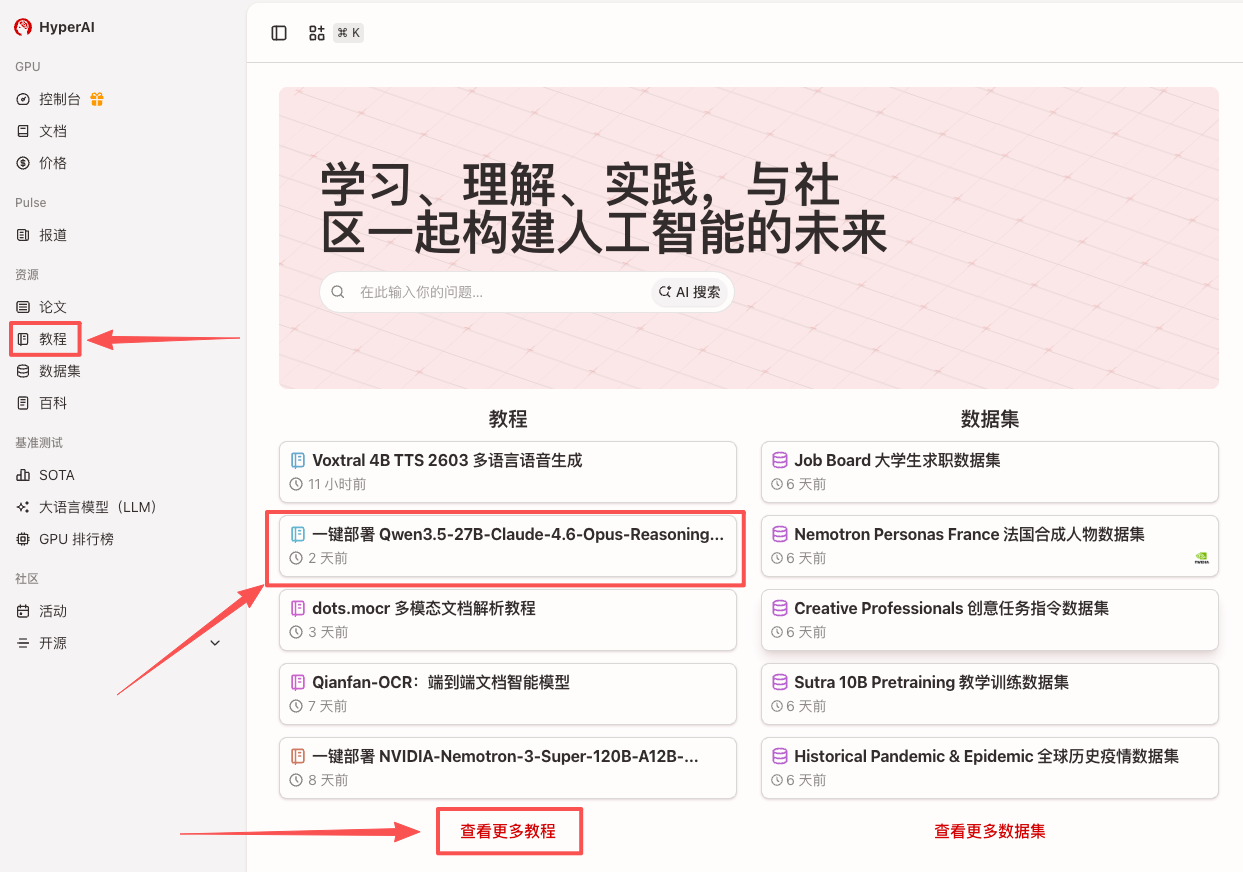
Task: Open 教程 in the sidebar
Action: [53, 339]
